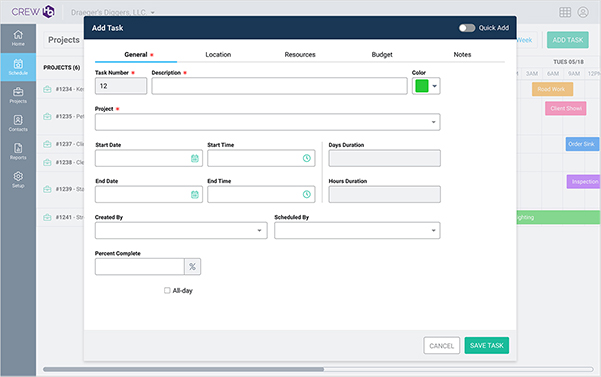Check the All-day checkbox
The image size is (601, 377).
click(x=167, y=290)
